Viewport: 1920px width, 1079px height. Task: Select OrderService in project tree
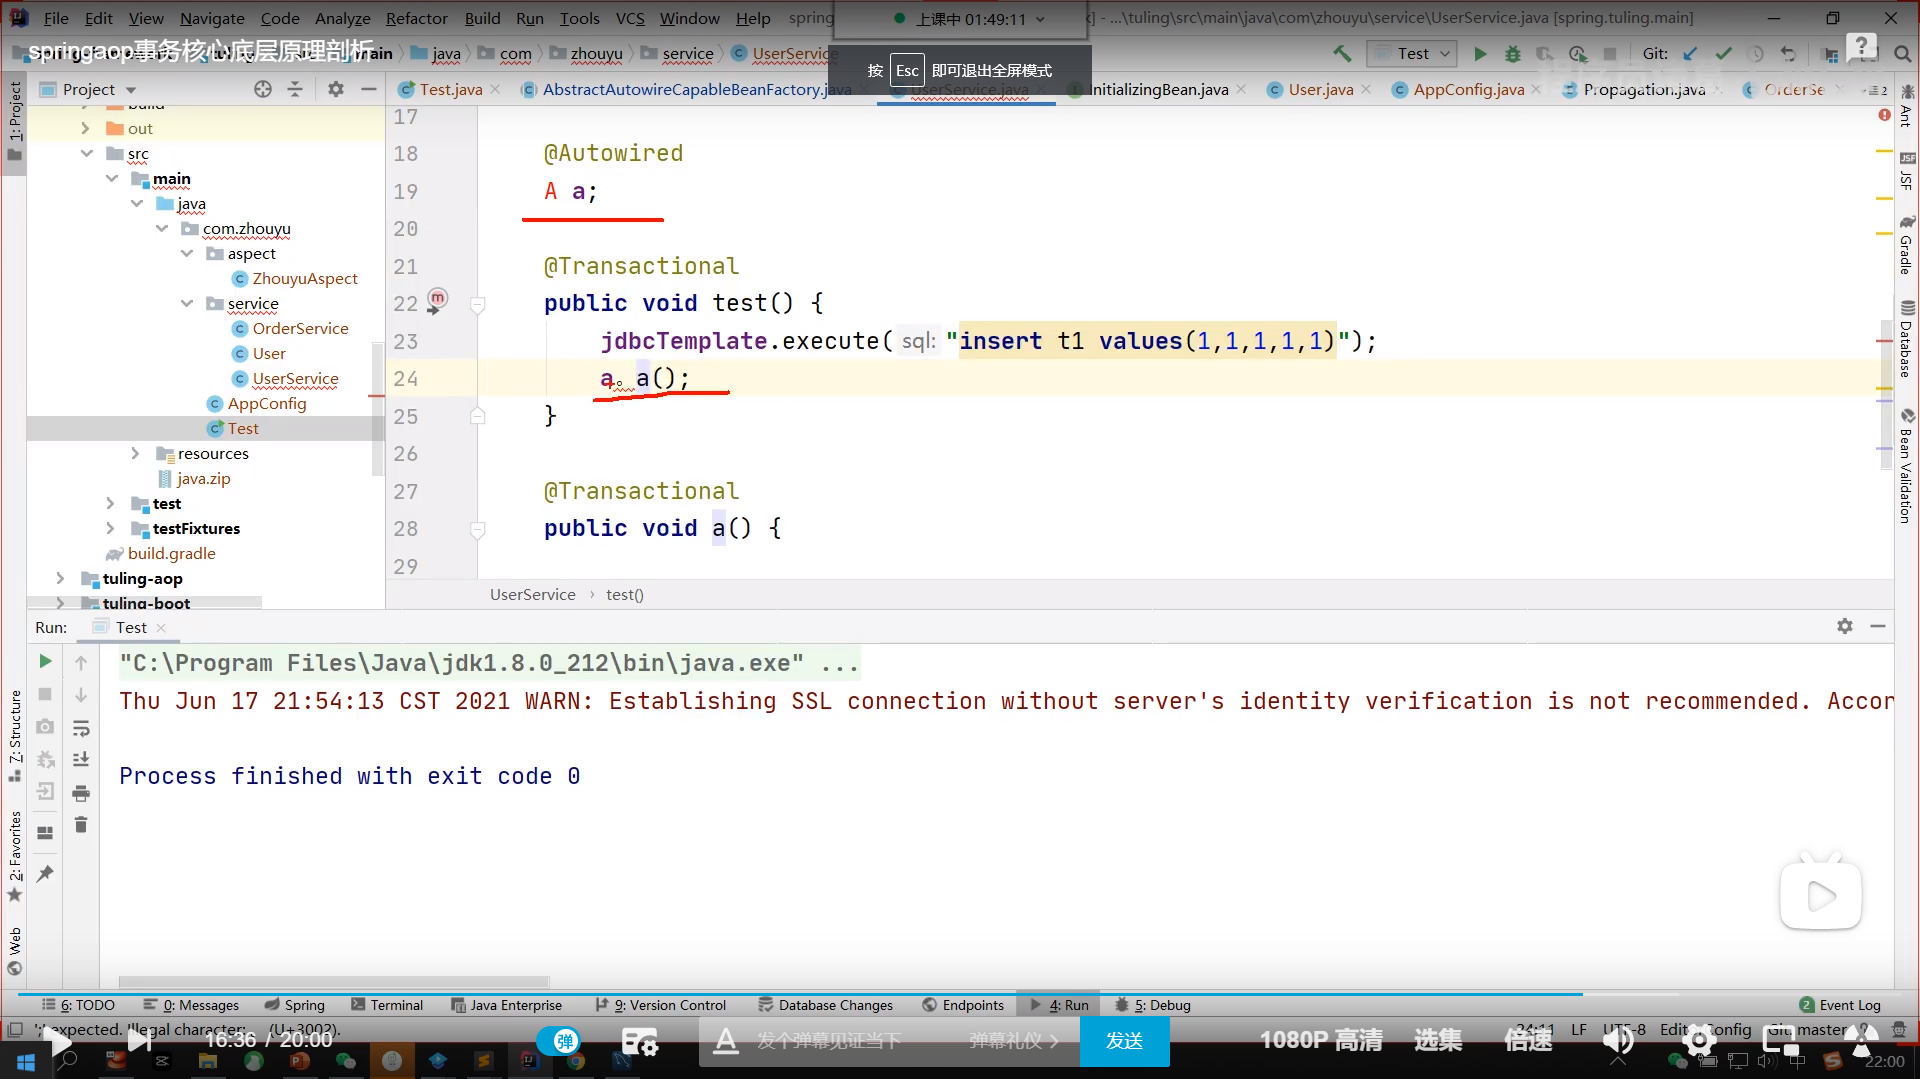point(300,328)
